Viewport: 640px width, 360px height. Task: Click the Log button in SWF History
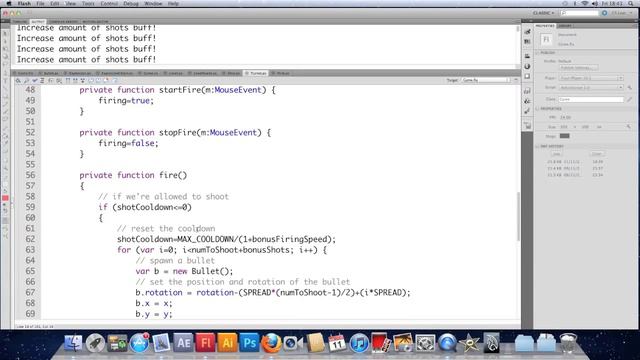(556, 154)
